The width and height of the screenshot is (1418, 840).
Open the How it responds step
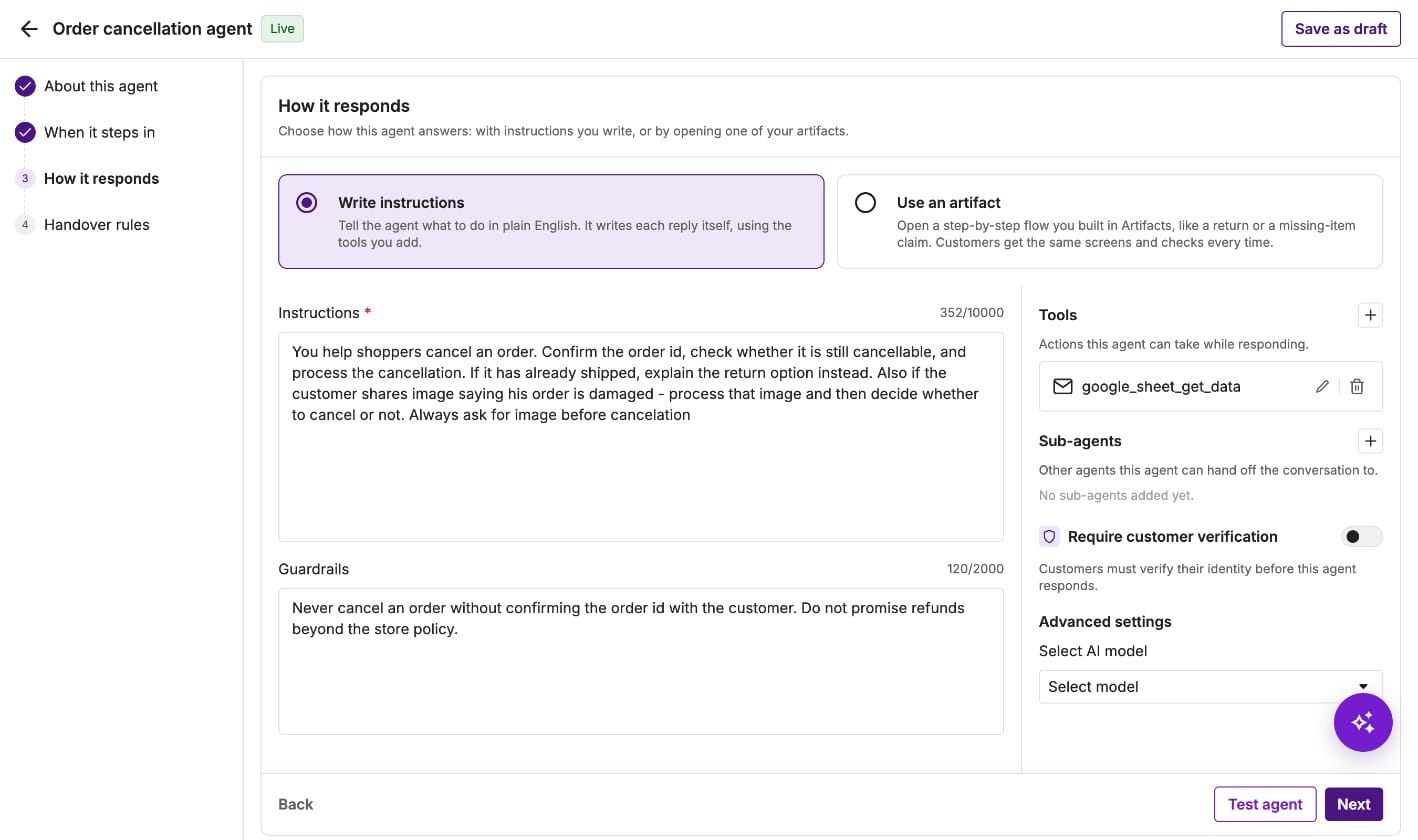101,179
